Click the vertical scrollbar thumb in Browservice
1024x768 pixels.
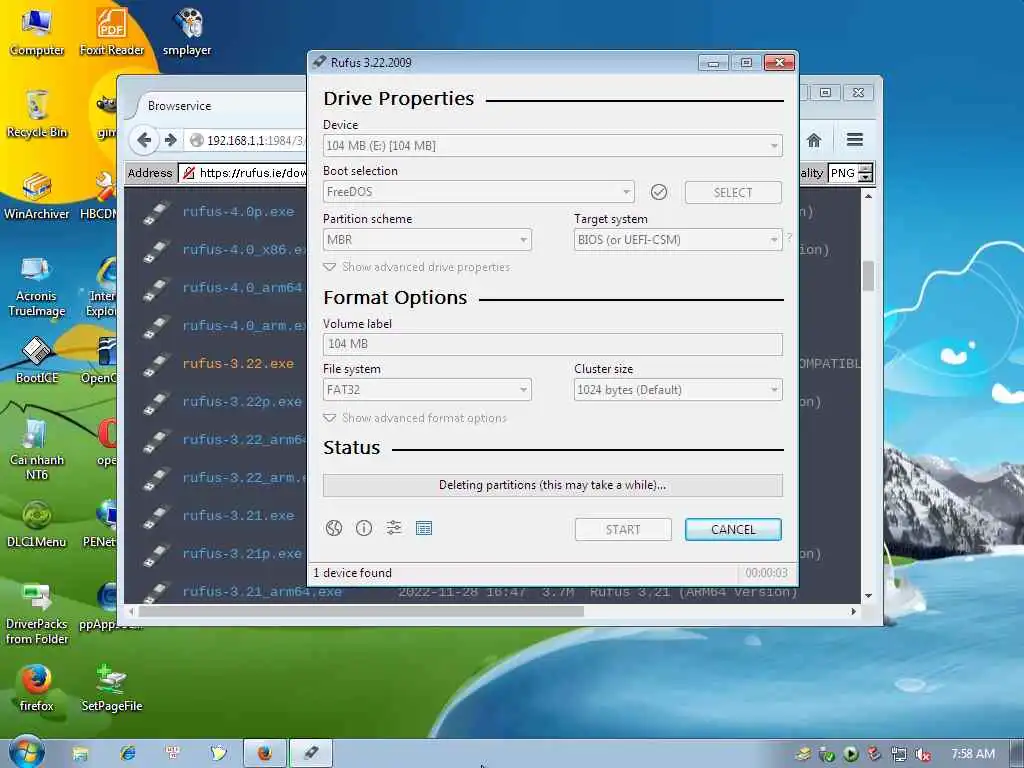868,276
